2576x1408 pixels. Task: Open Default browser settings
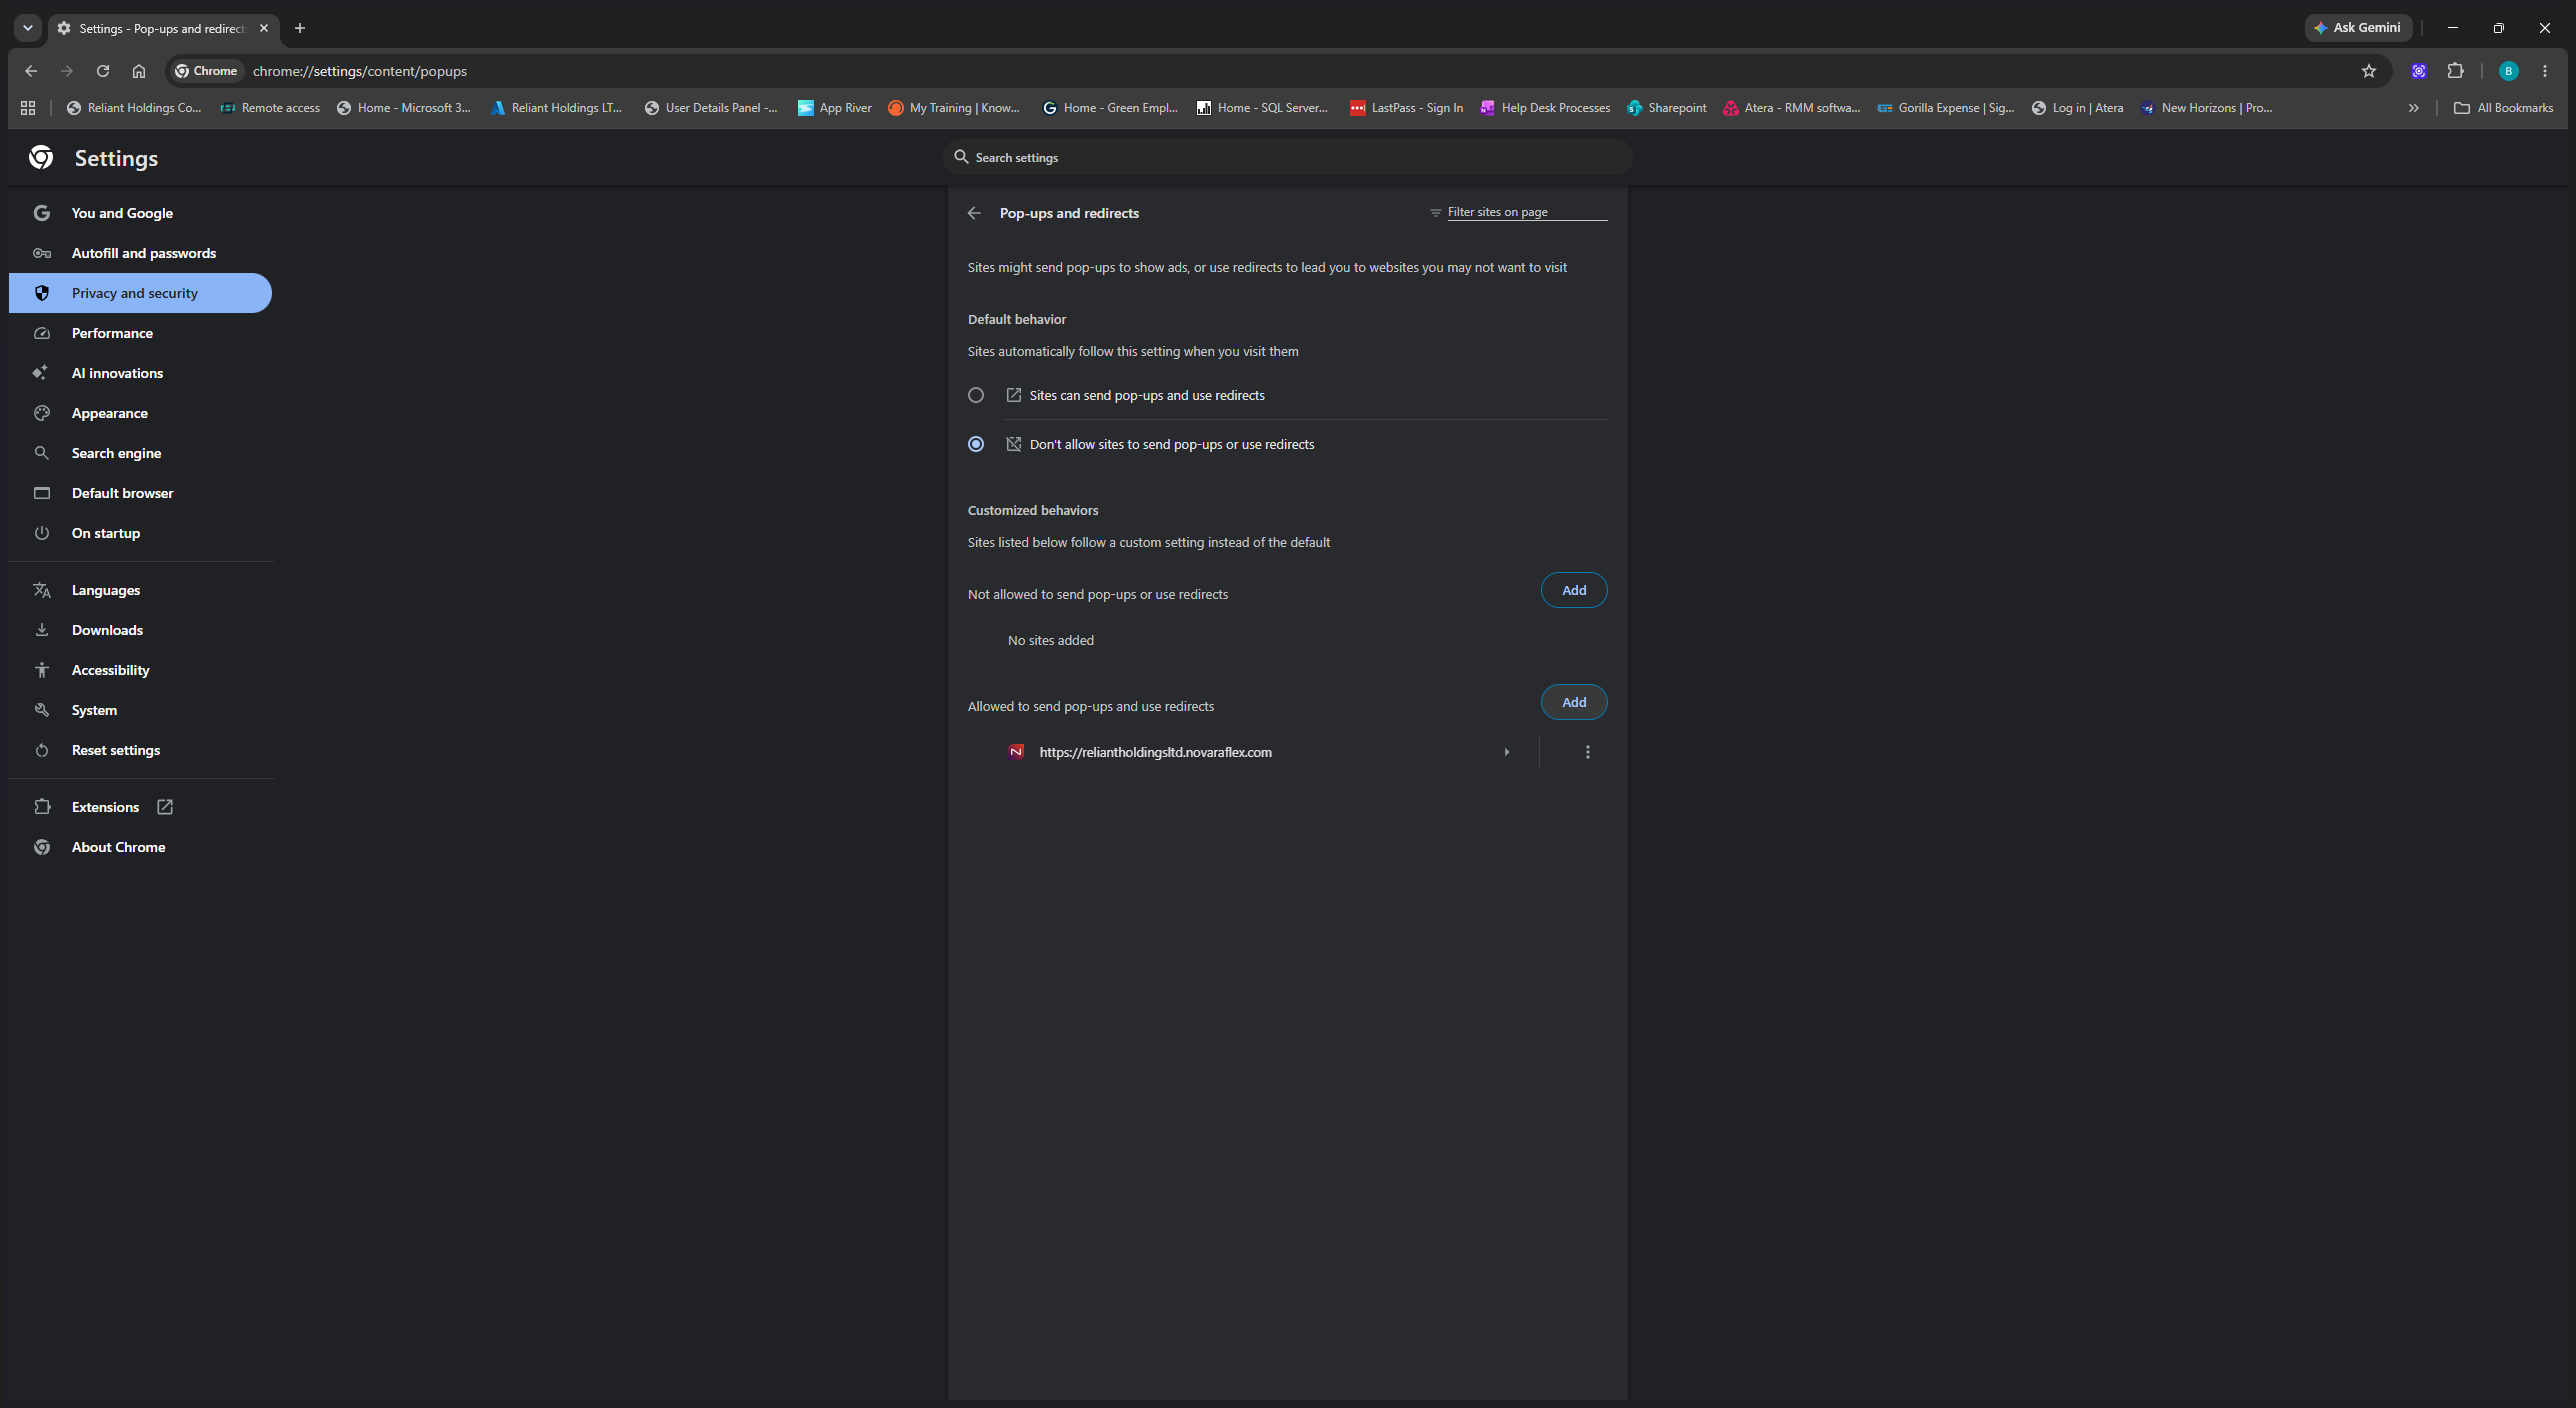click(x=140, y=493)
